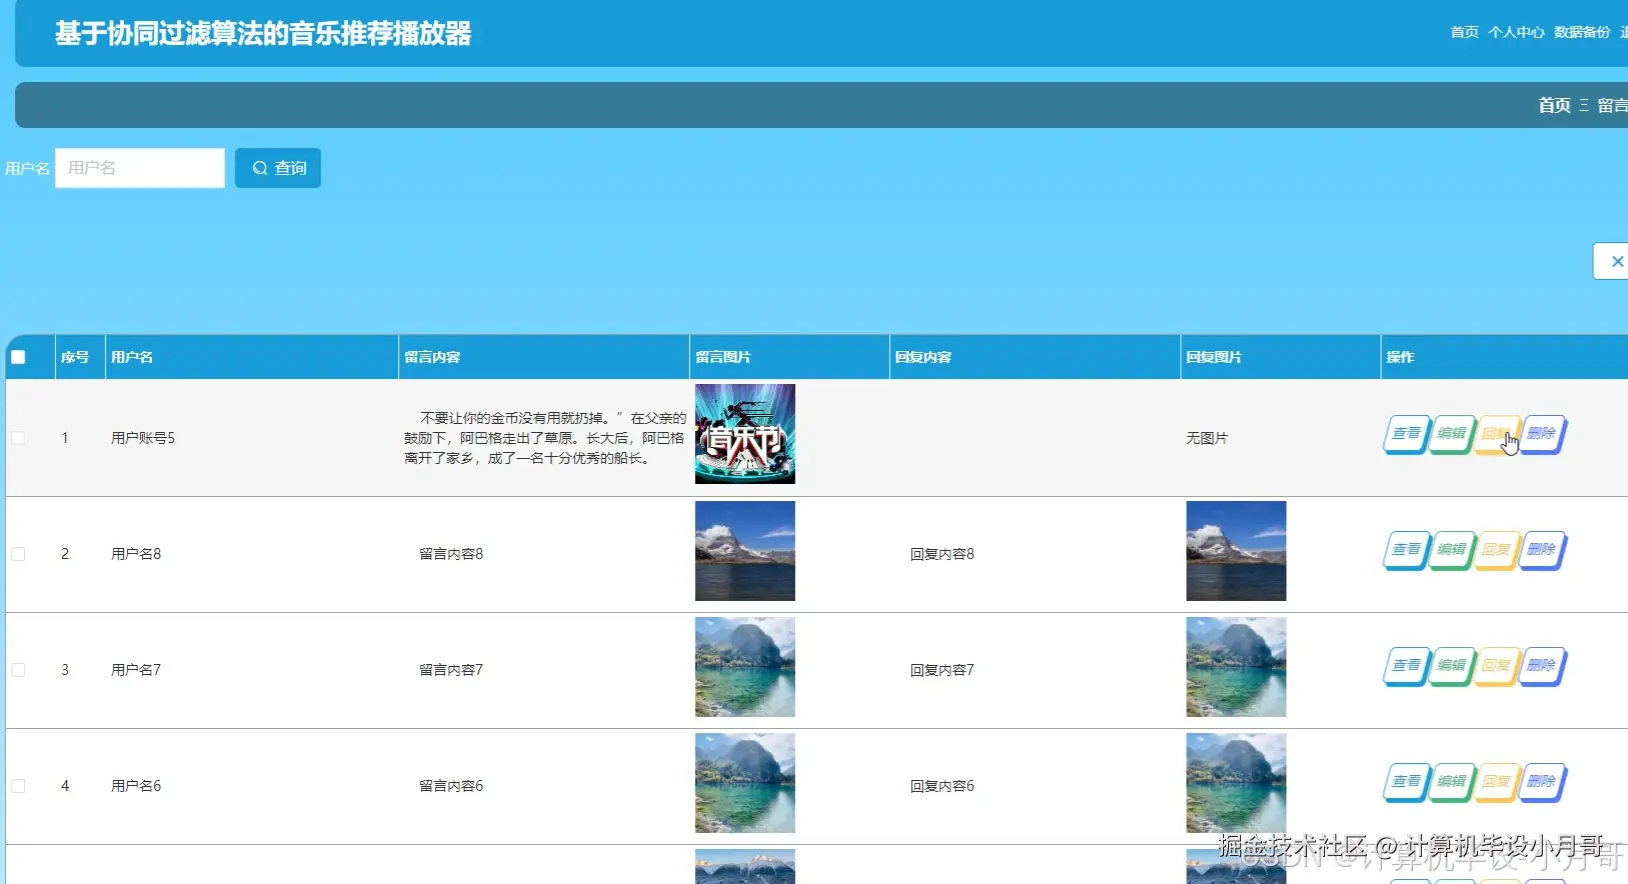Toggle the select-all checkbox in table header
Screen dimensions: 1628x884
(x=18, y=357)
